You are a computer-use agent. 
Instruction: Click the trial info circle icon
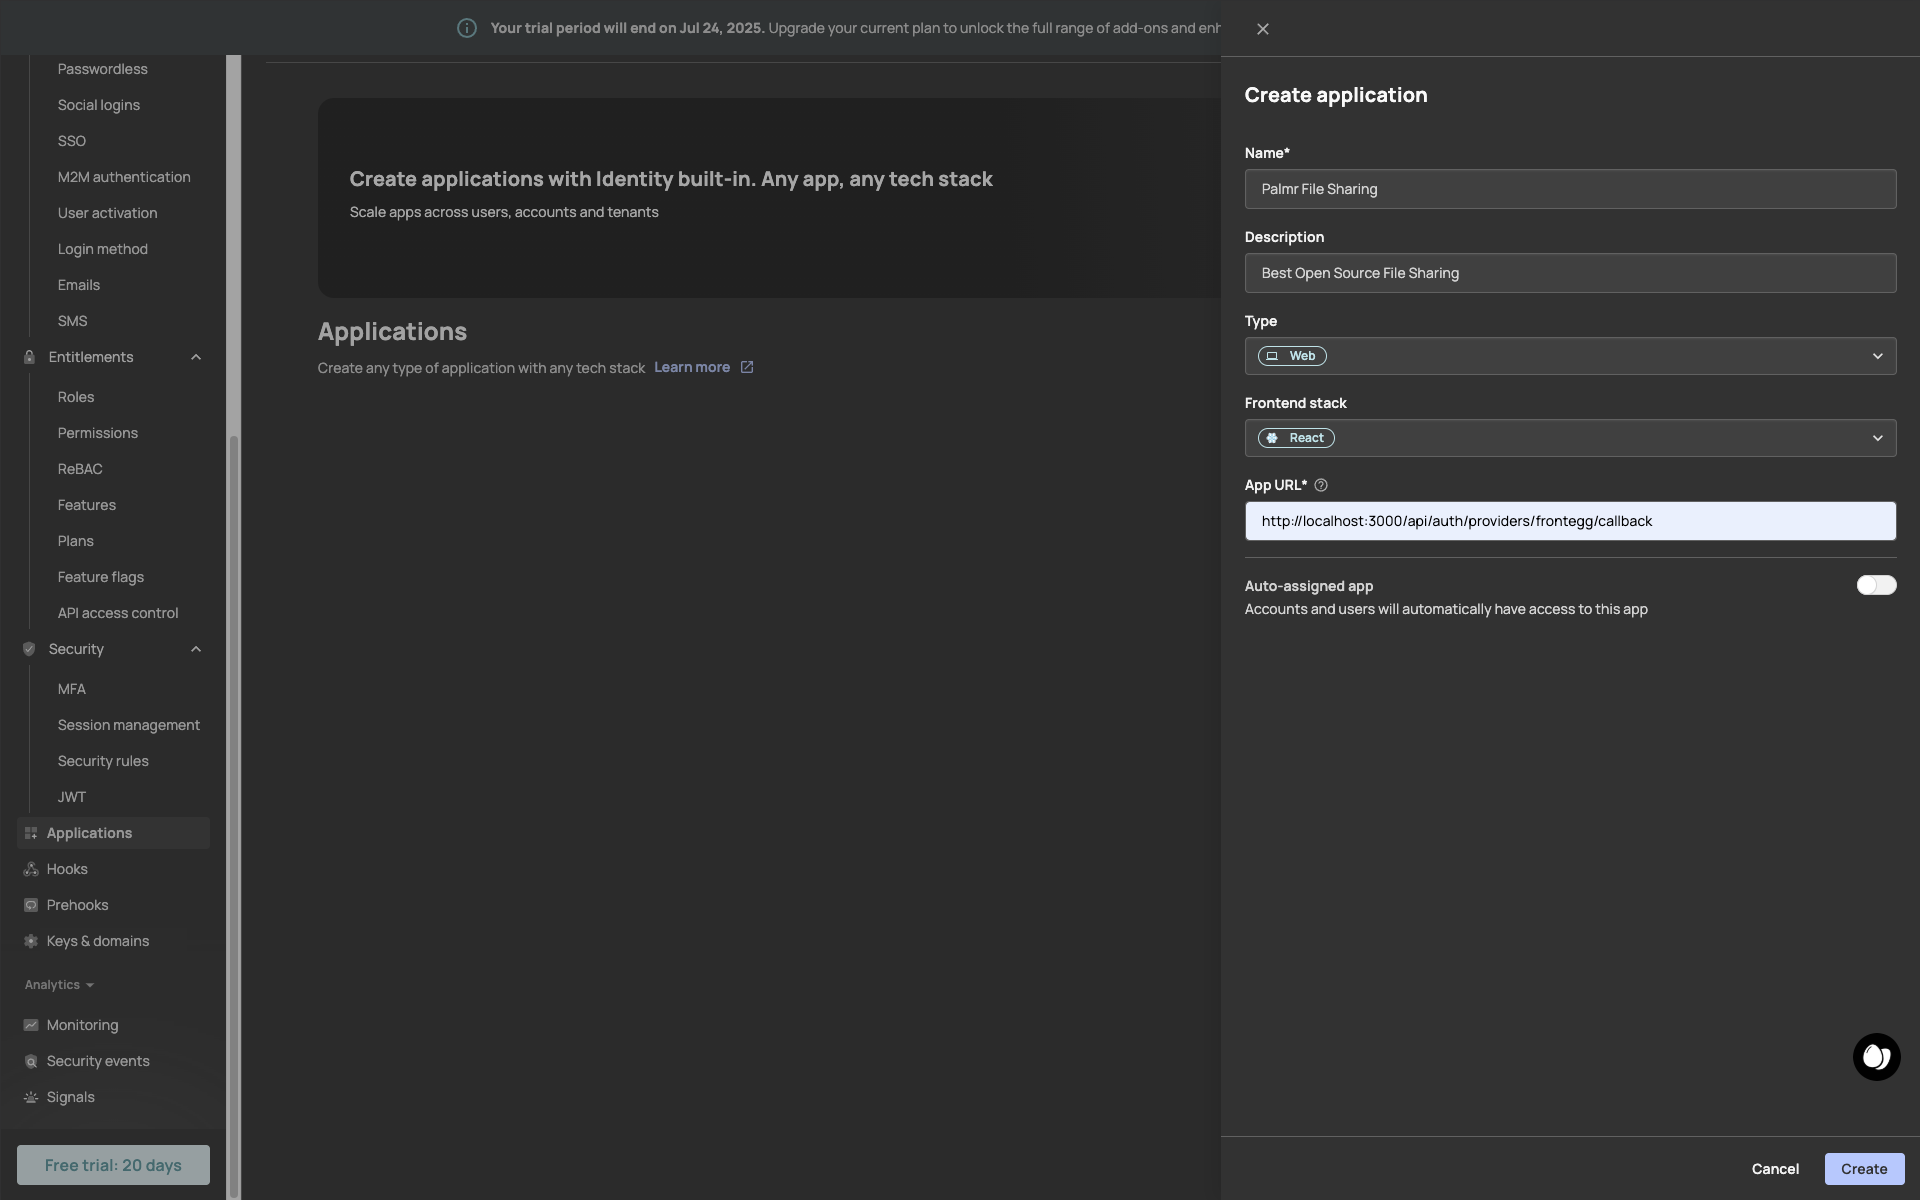[466, 28]
